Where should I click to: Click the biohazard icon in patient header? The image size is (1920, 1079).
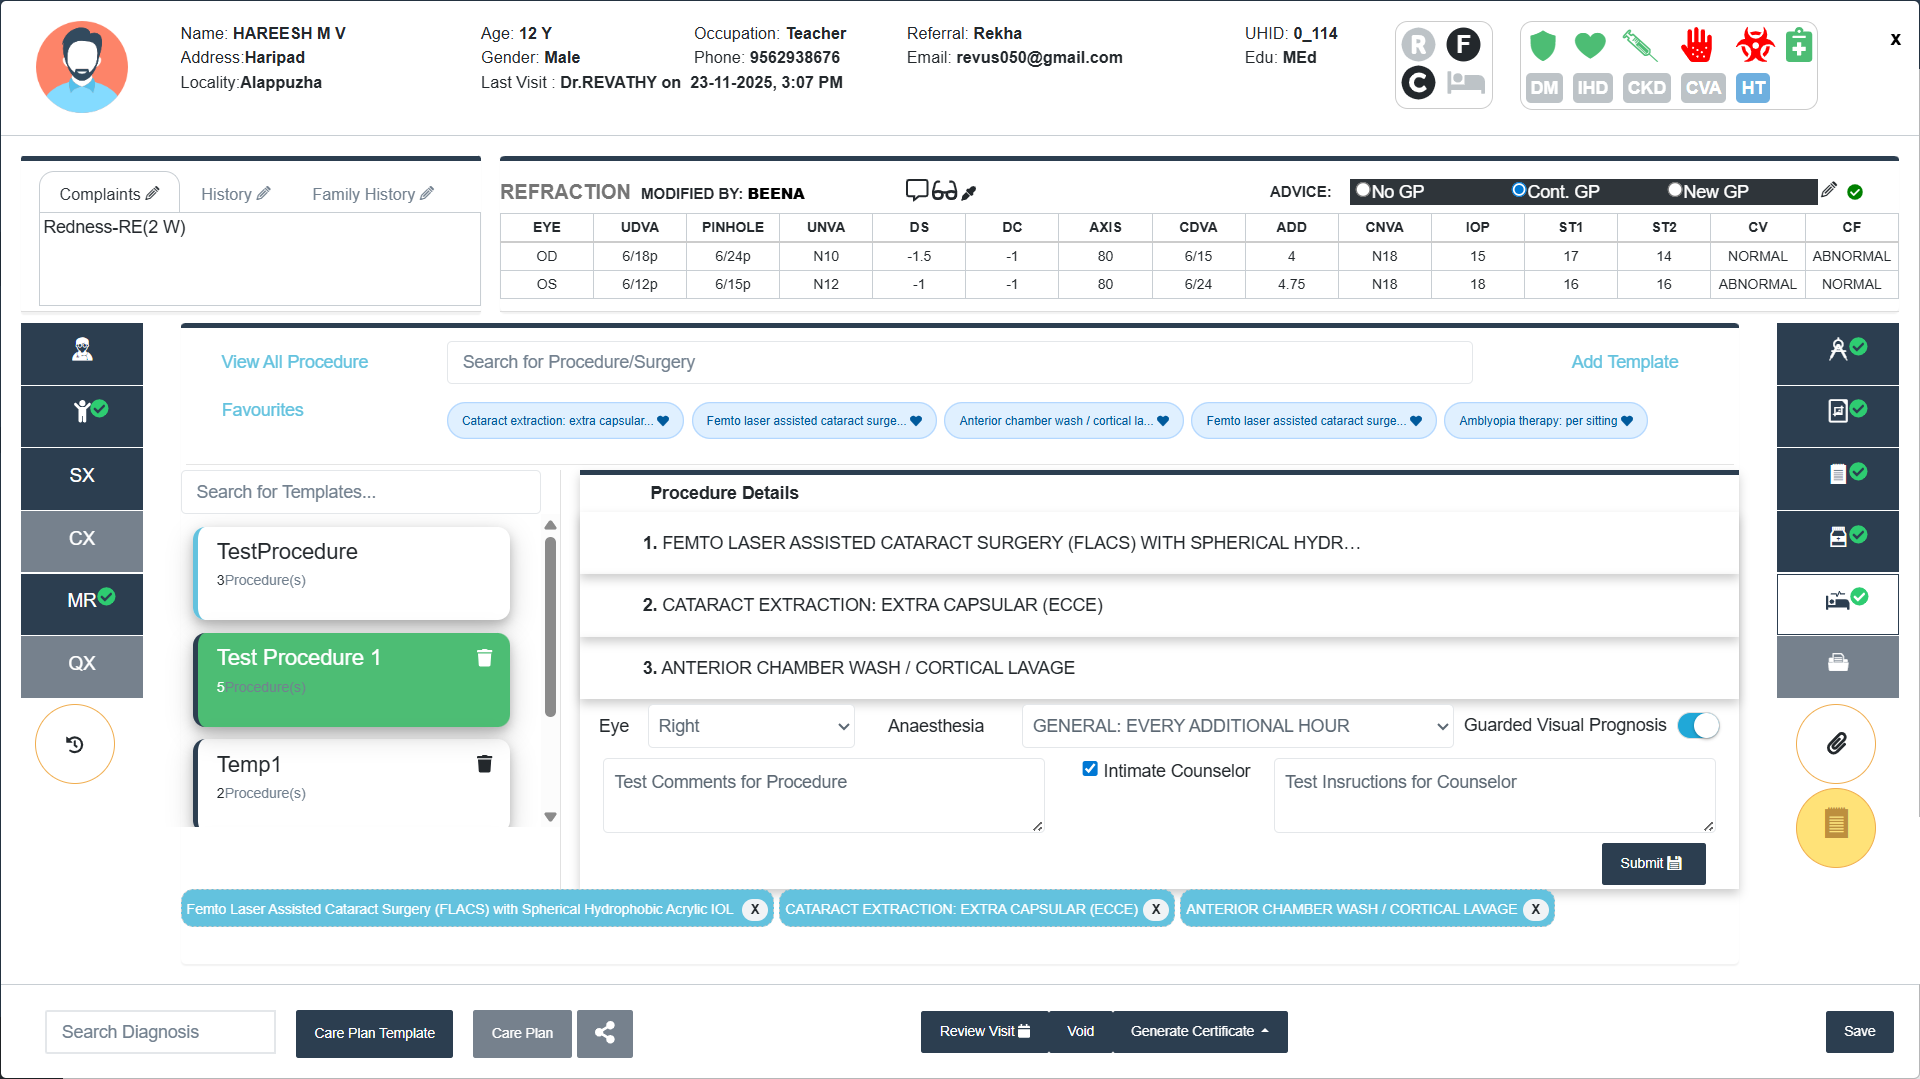(1754, 46)
